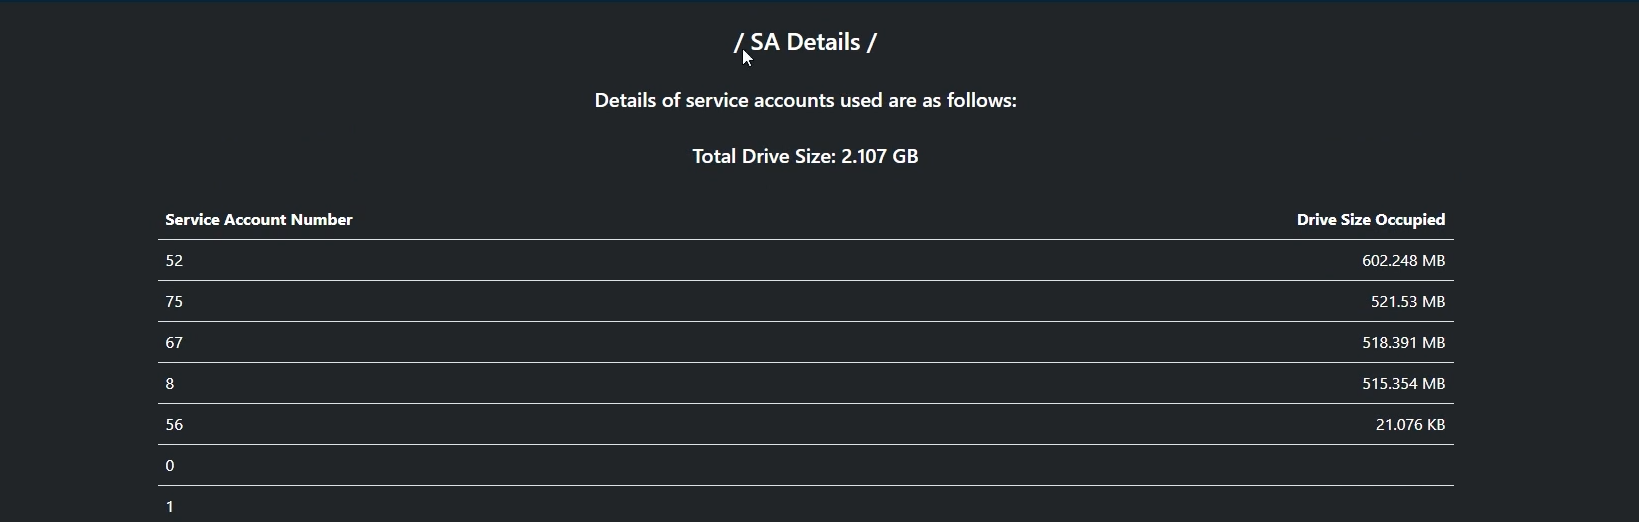Select the 'Service Account Number' column header
This screenshot has width=1639, height=522.
point(259,220)
